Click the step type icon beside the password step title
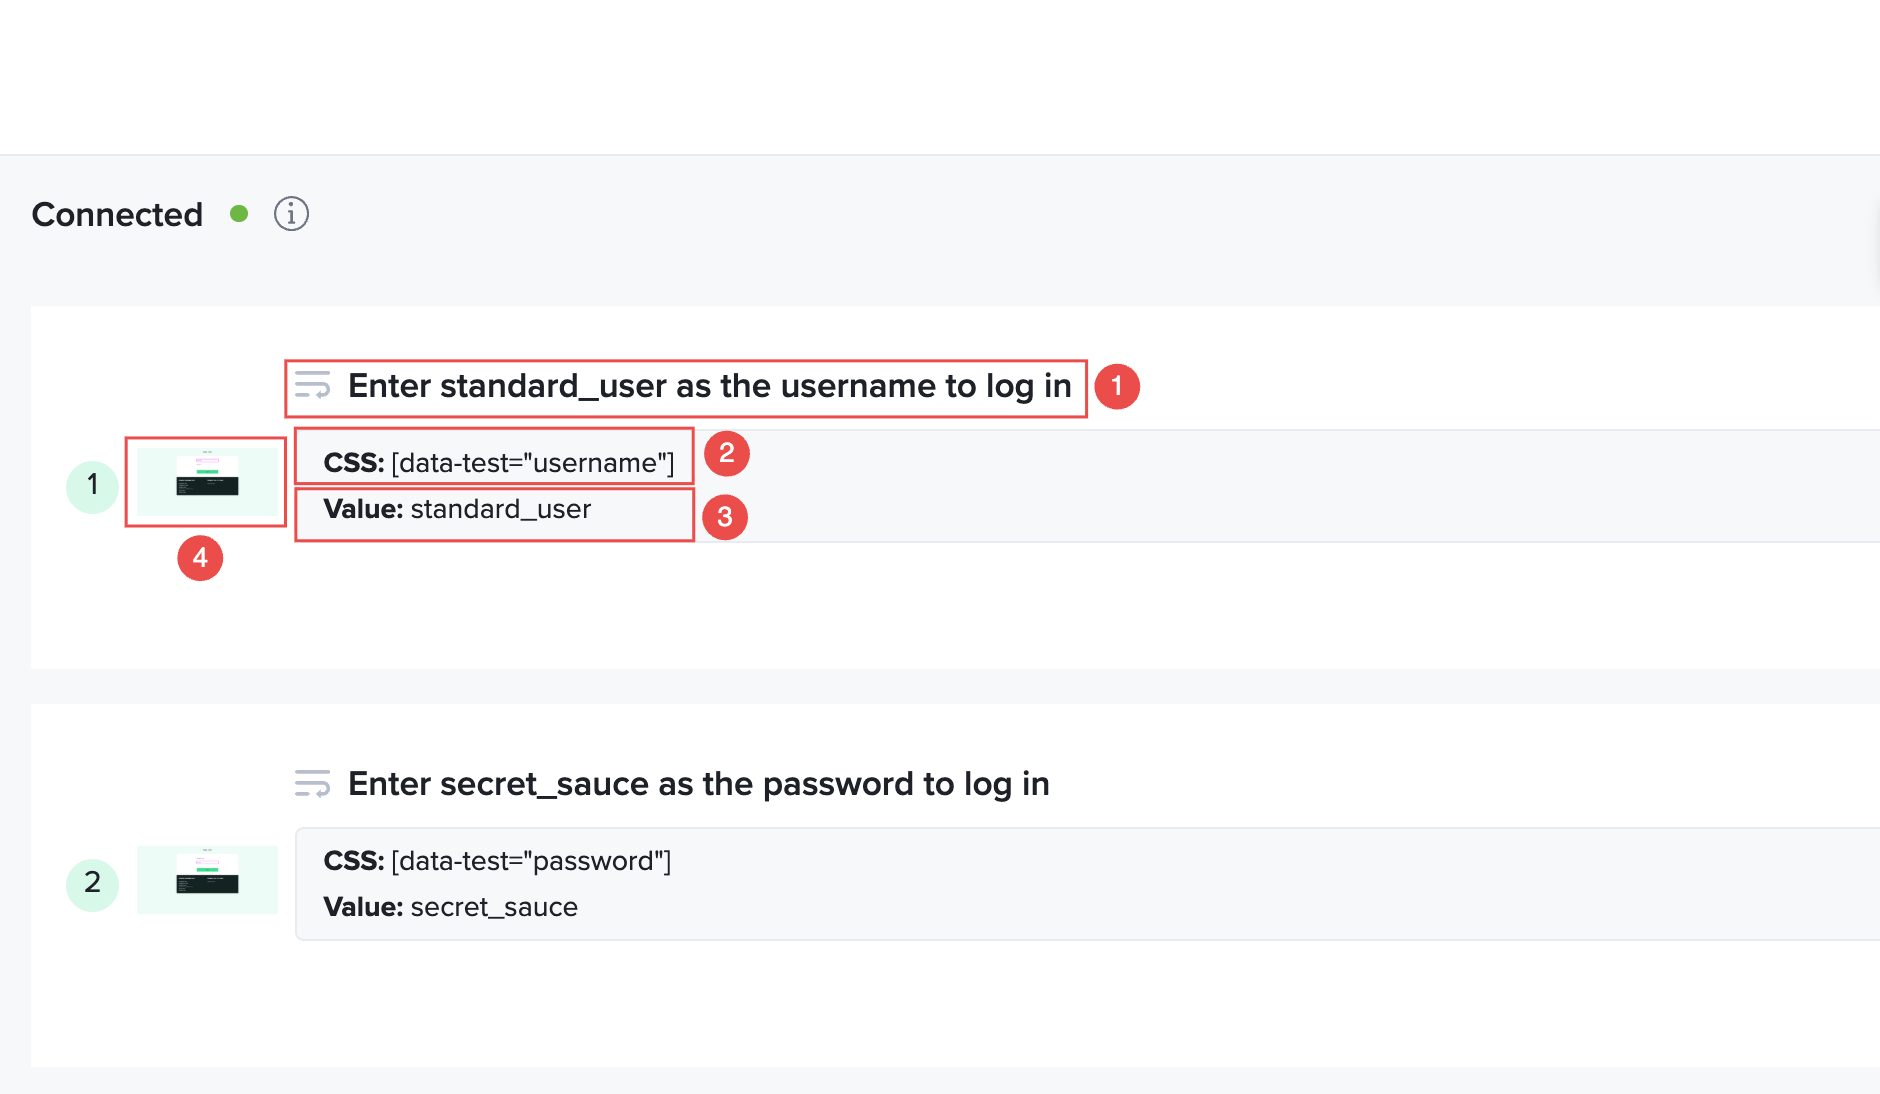 click(313, 783)
